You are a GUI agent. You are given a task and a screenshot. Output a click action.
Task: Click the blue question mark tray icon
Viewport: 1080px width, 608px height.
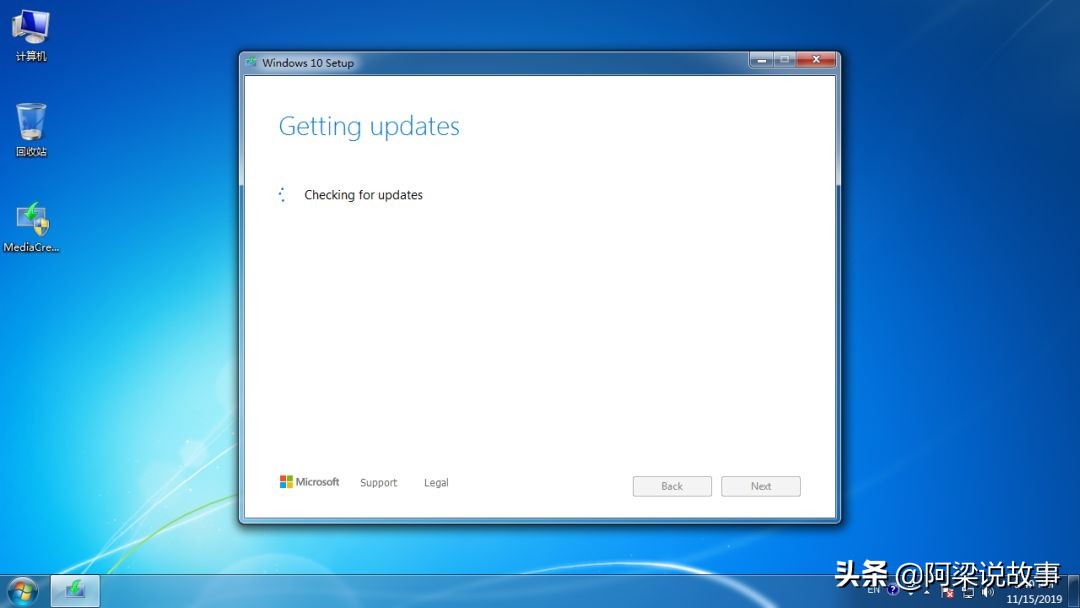[x=893, y=590]
